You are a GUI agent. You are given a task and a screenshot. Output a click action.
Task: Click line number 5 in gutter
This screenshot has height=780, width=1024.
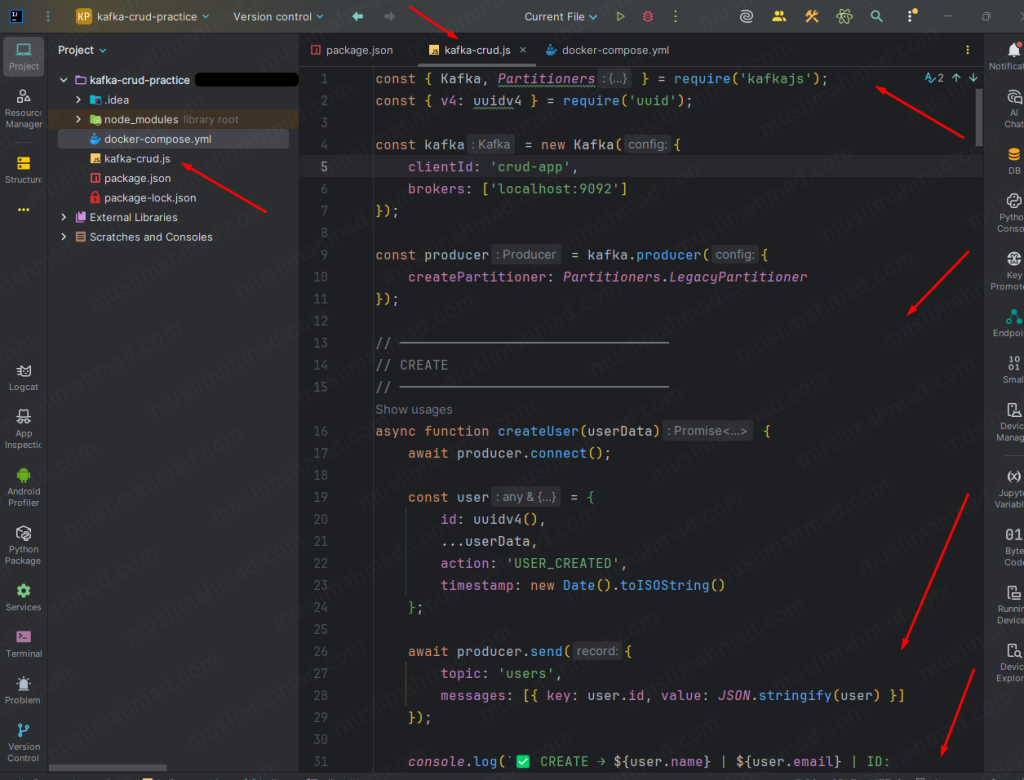(323, 167)
